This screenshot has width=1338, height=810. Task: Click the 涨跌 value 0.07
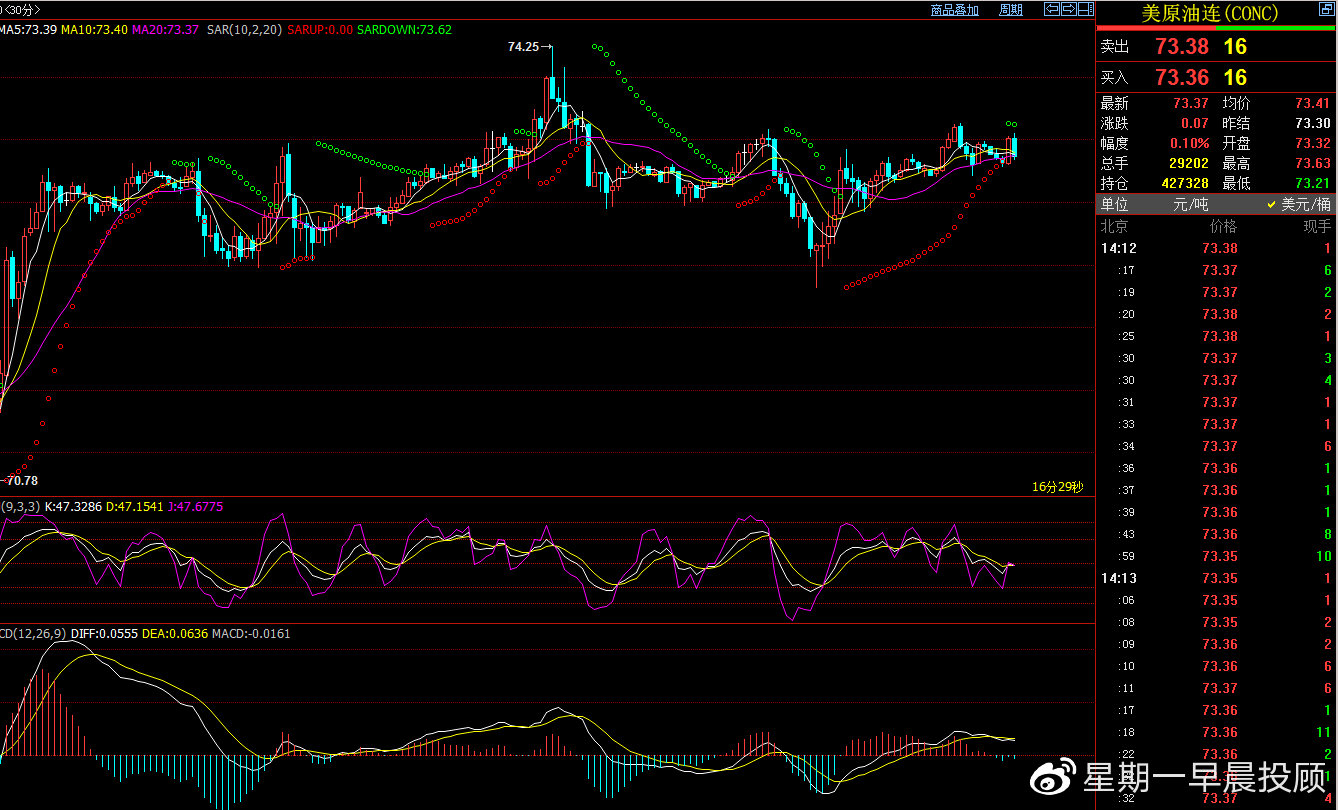[1194, 123]
